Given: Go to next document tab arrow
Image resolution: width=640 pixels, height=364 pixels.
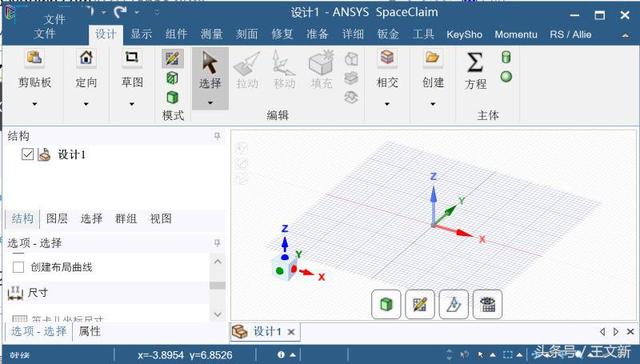Looking at the screenshot, I should [x=616, y=332].
